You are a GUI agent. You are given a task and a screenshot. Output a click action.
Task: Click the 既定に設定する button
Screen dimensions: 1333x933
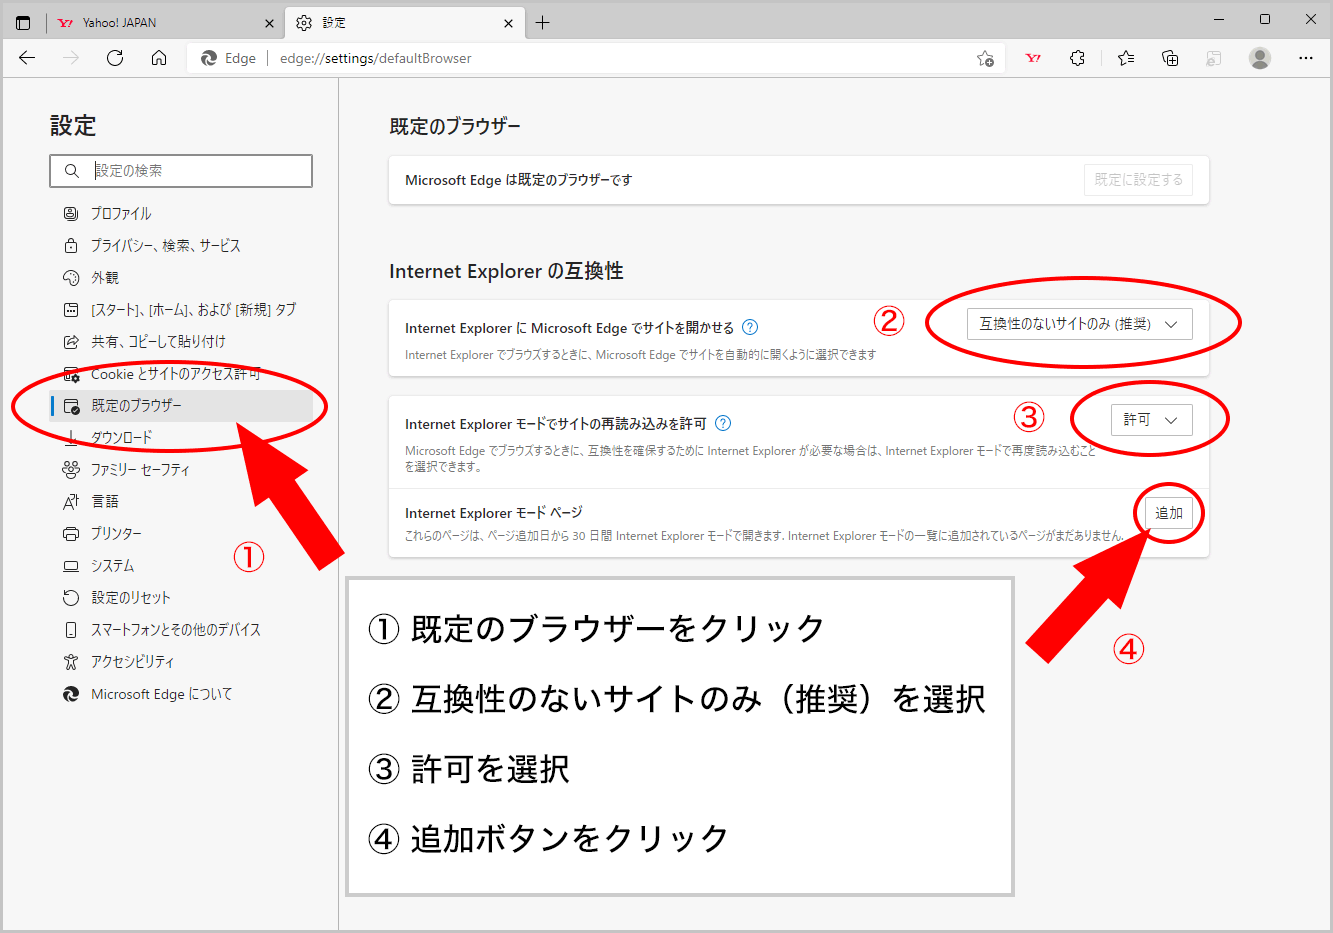pos(1138,180)
